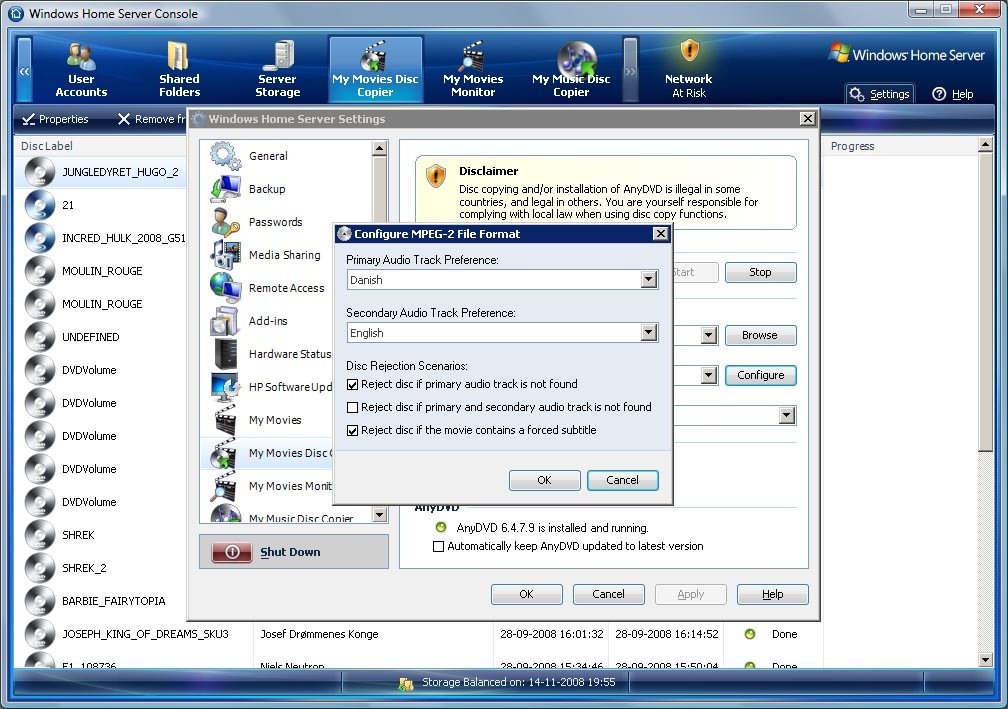Click the Backup icon in settings list
Image resolution: width=1008 pixels, height=709 pixels.
(x=225, y=189)
